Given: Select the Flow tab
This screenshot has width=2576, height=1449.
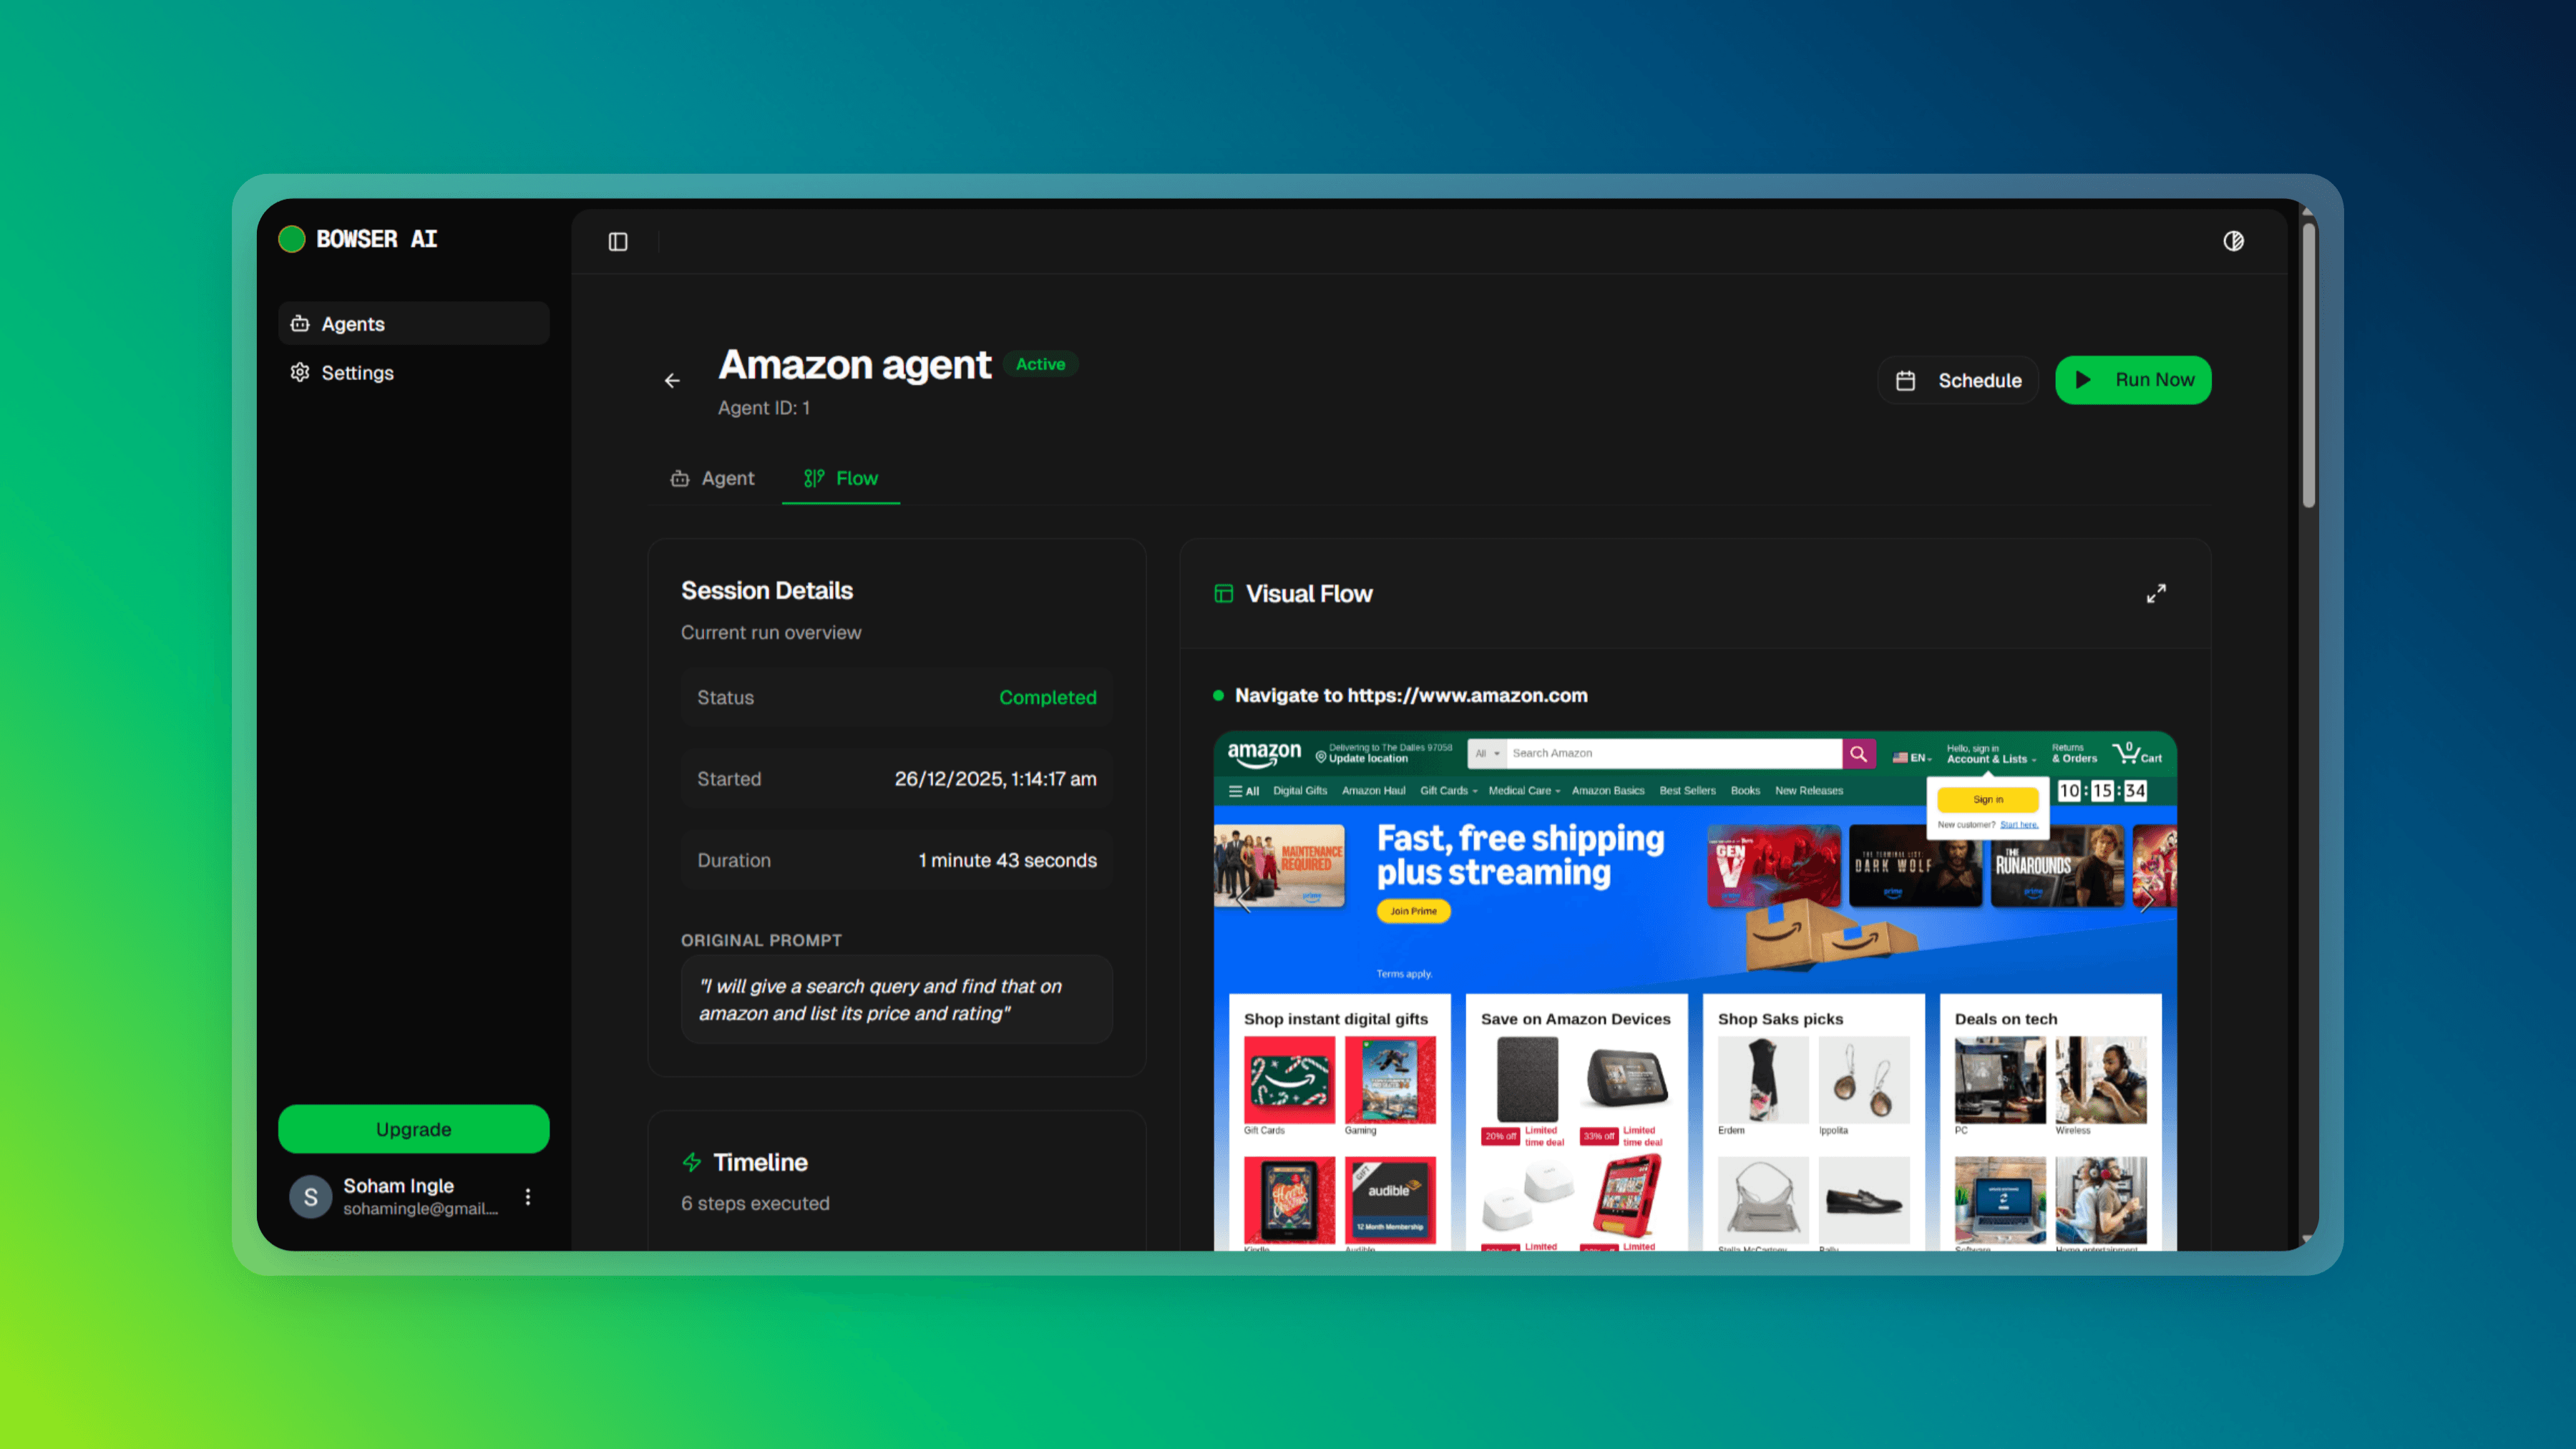Looking at the screenshot, I should 858,478.
